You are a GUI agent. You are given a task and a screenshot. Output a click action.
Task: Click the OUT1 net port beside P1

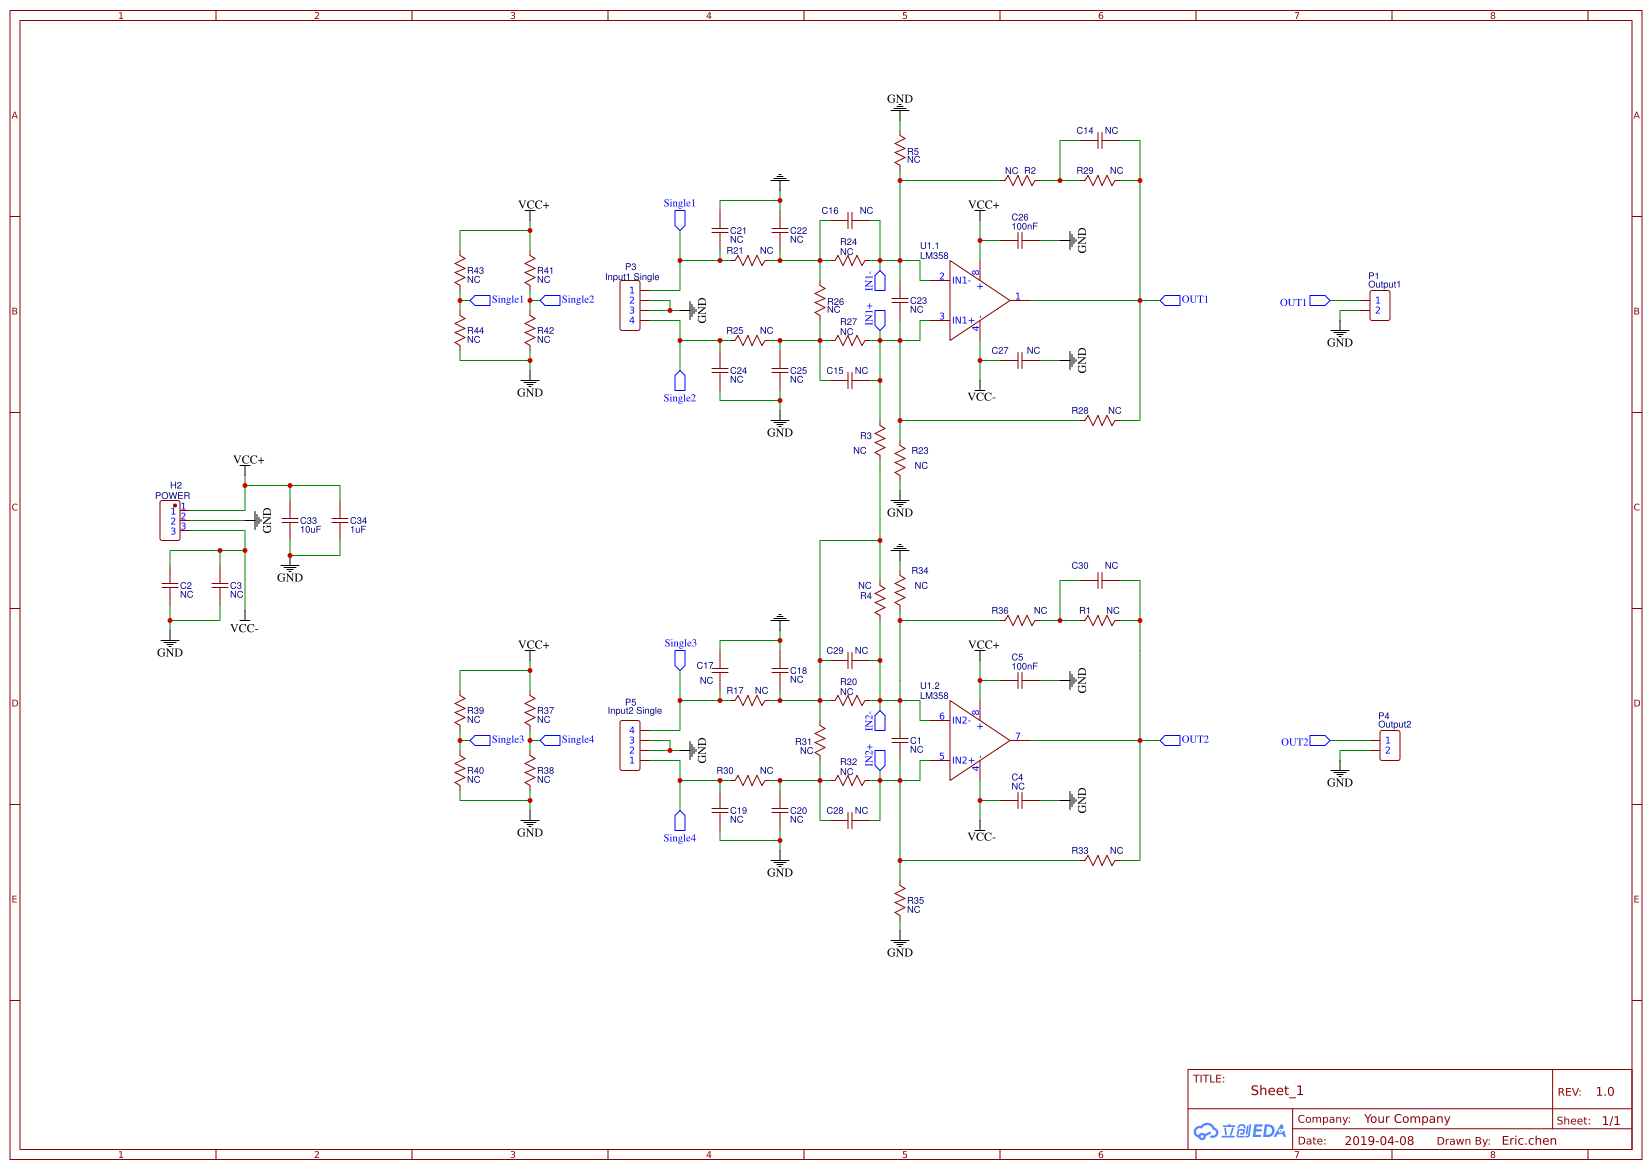1320,300
